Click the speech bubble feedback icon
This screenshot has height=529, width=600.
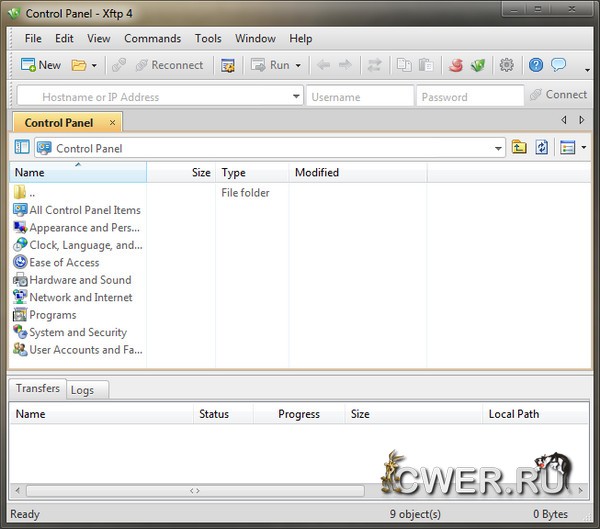pos(559,65)
